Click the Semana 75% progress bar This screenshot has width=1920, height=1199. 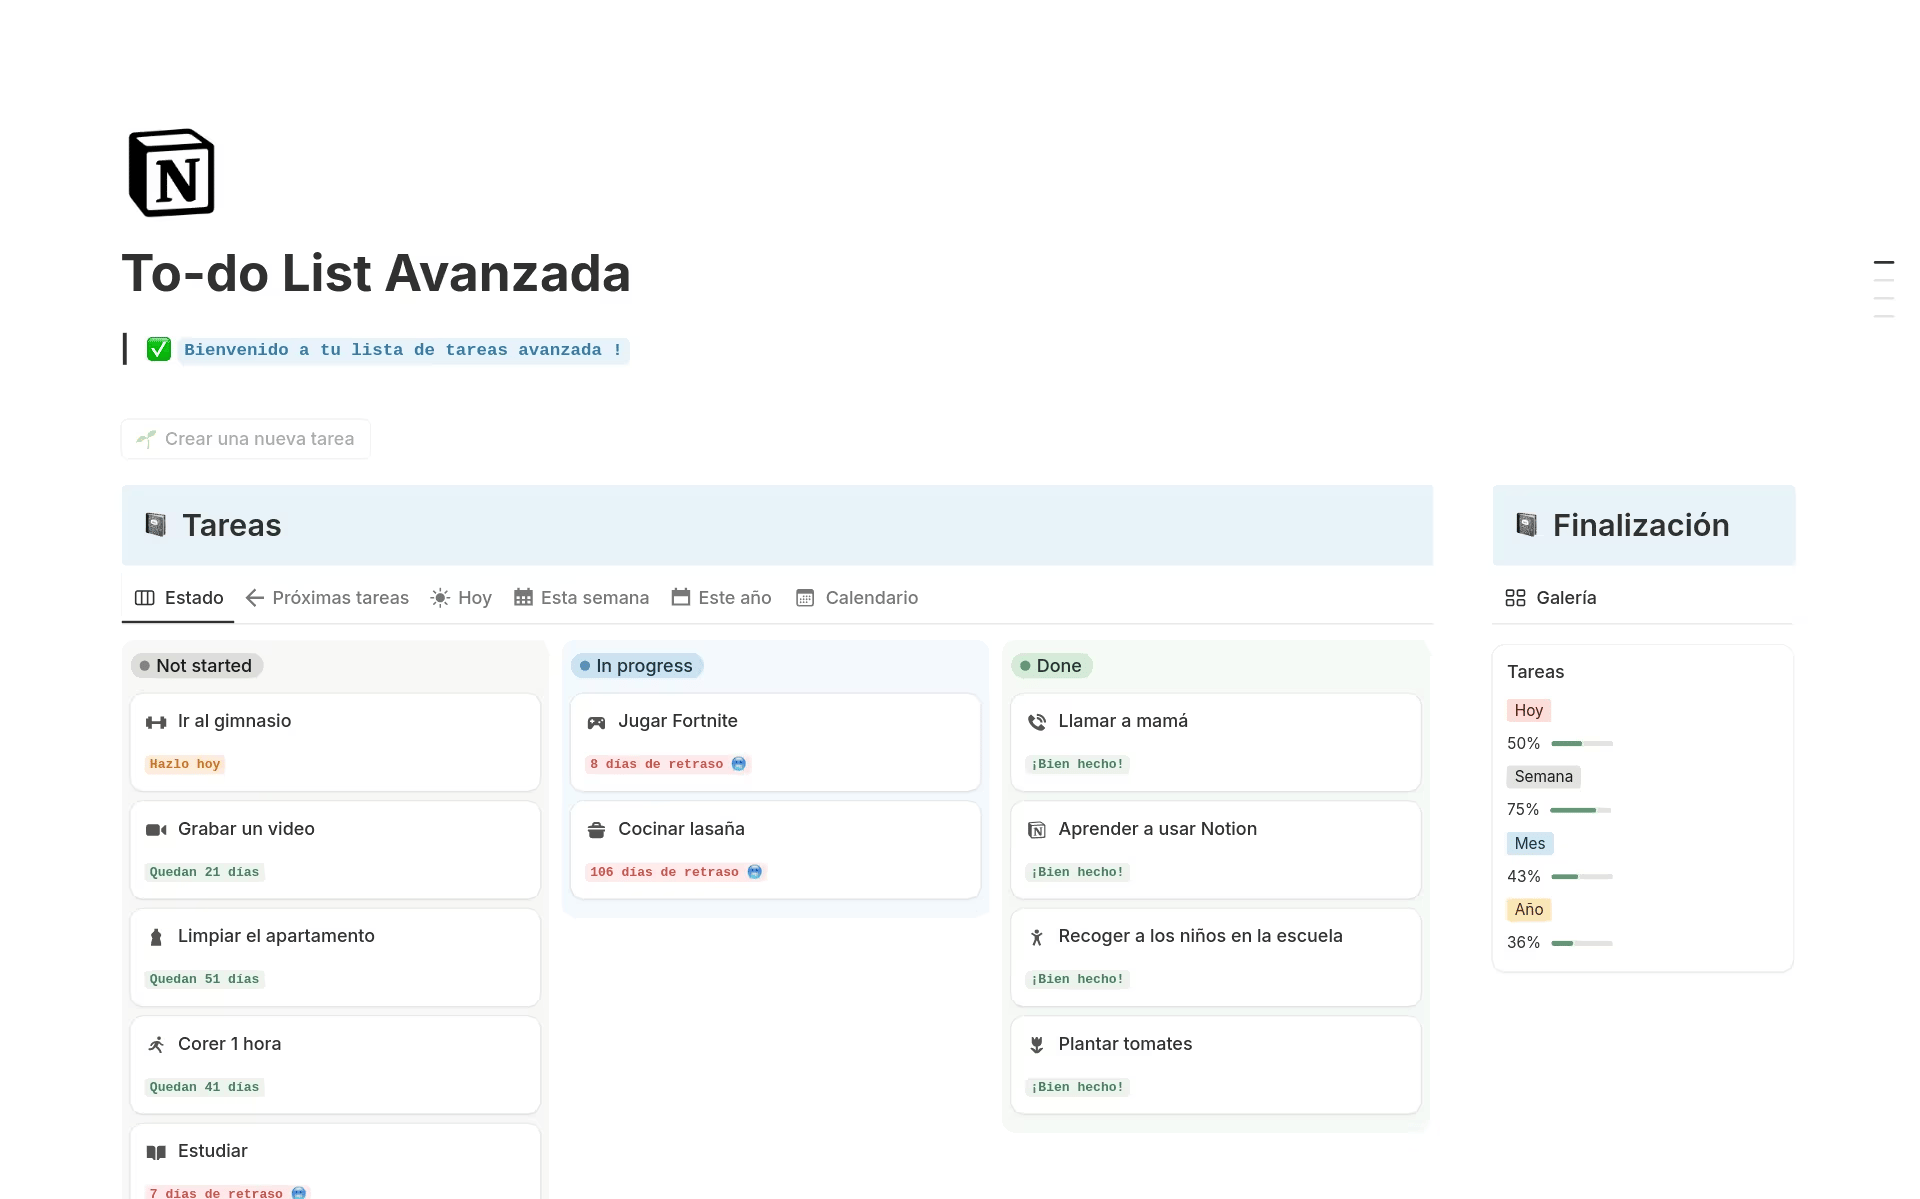[x=1580, y=809]
